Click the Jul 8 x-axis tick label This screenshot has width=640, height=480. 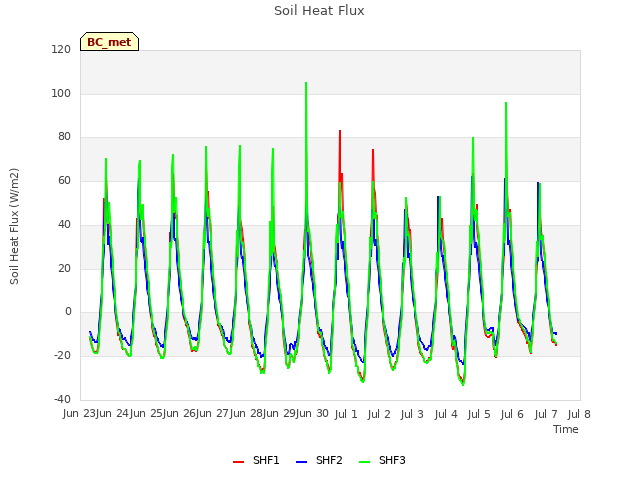(x=579, y=414)
